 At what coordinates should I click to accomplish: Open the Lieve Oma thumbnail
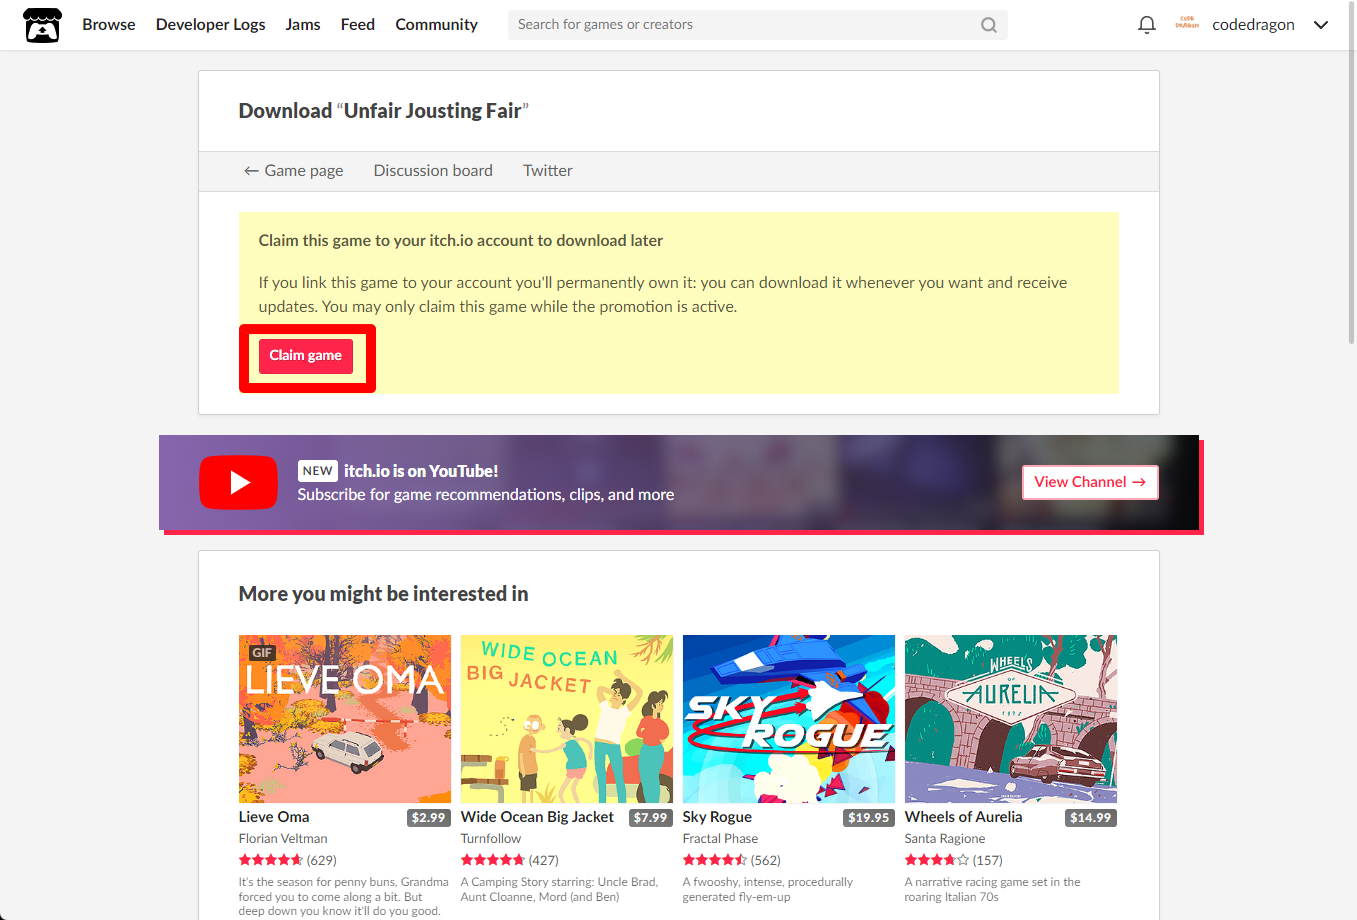(x=345, y=719)
